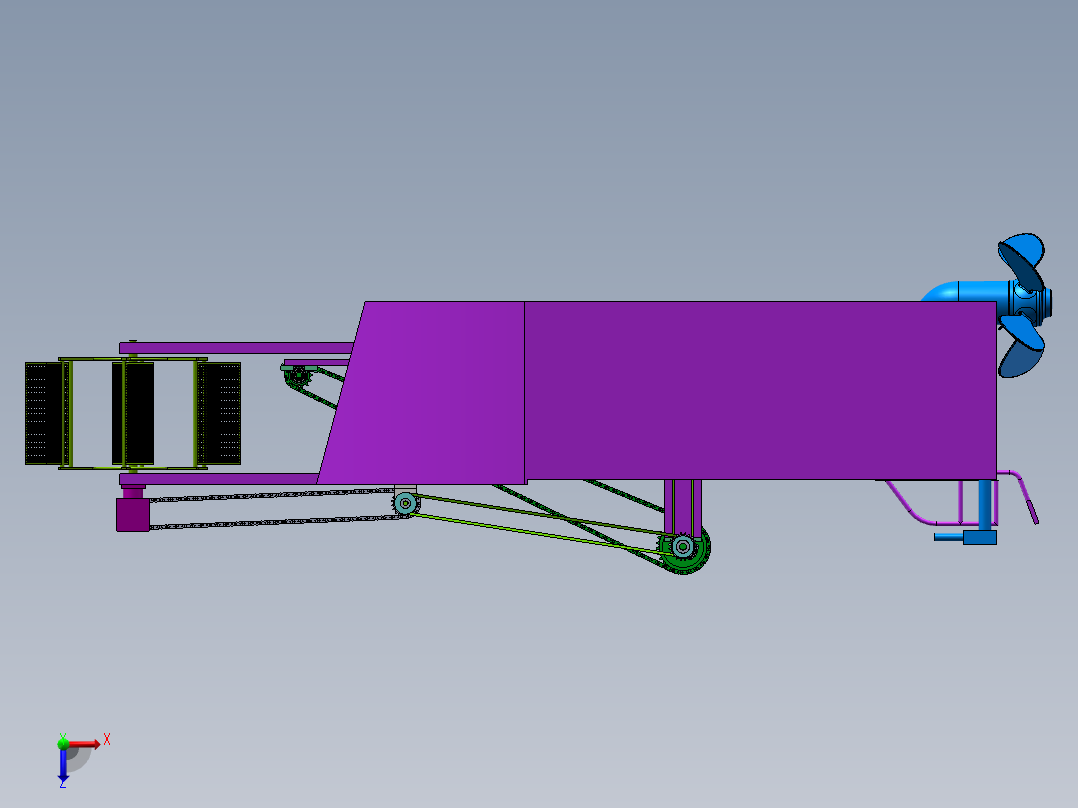1078x808 pixels.
Task: Select the upper purple arm bar
Action: [236, 348]
